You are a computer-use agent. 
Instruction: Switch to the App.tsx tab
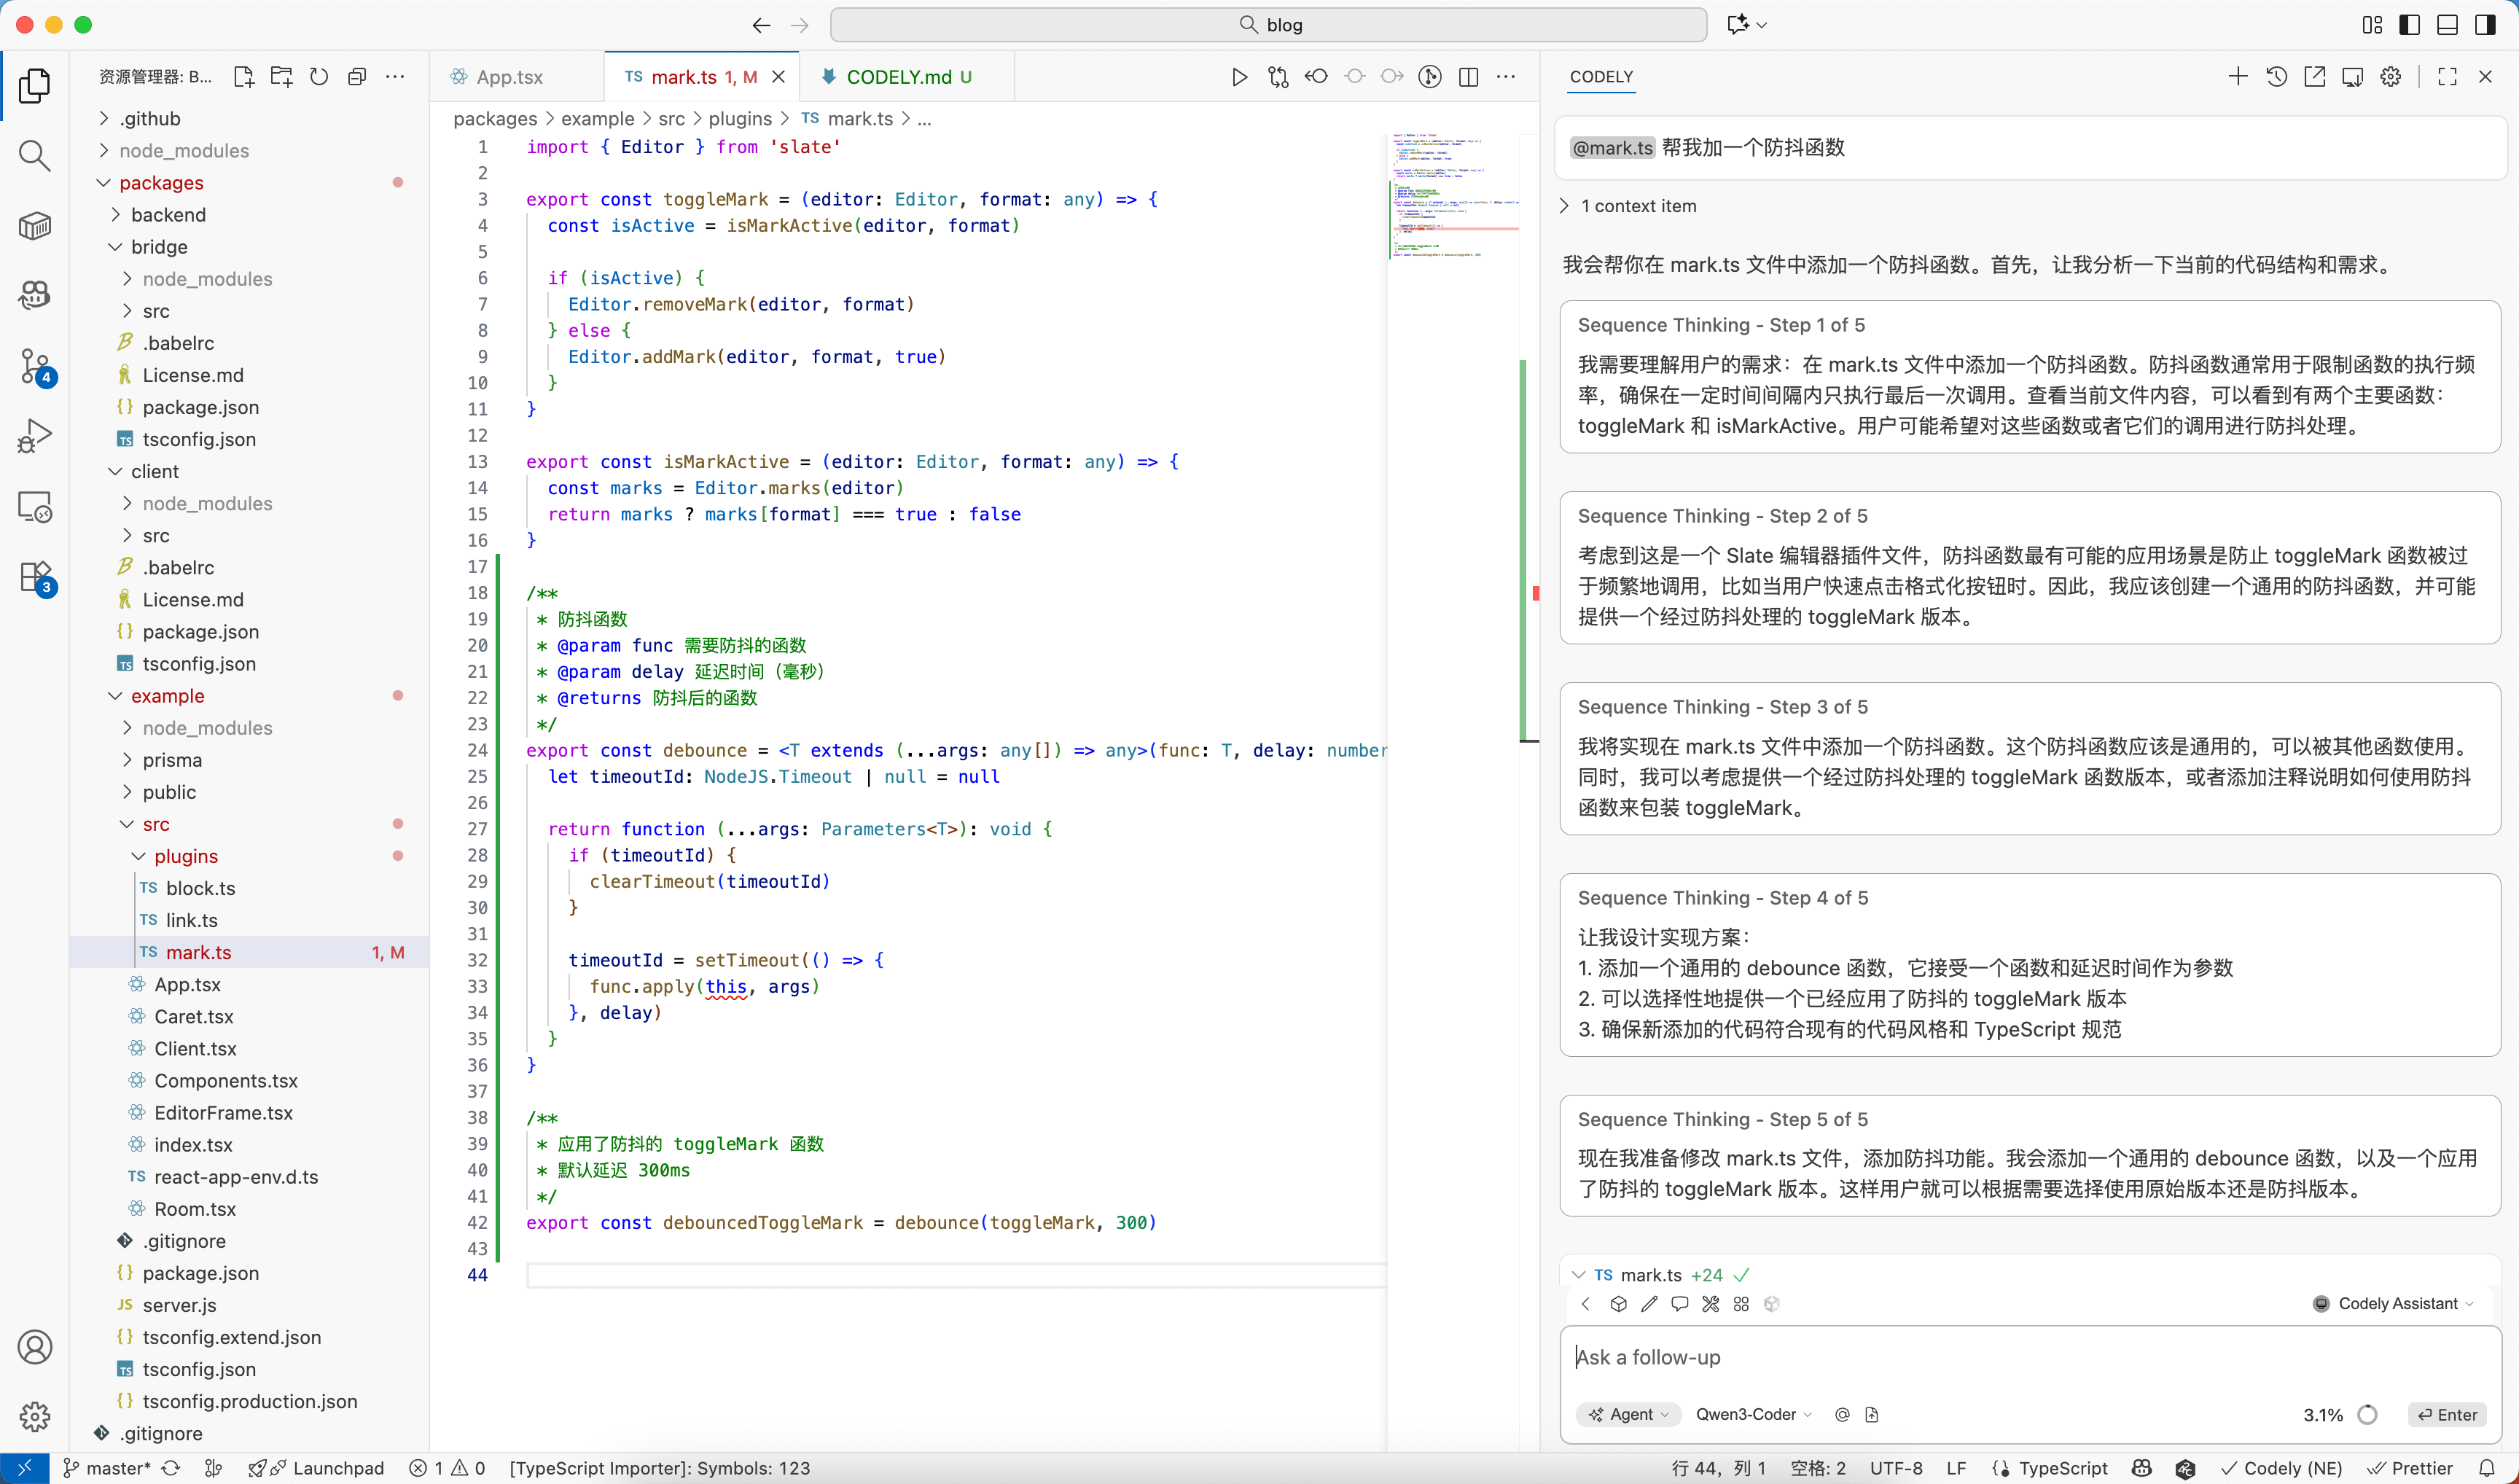pos(508,77)
